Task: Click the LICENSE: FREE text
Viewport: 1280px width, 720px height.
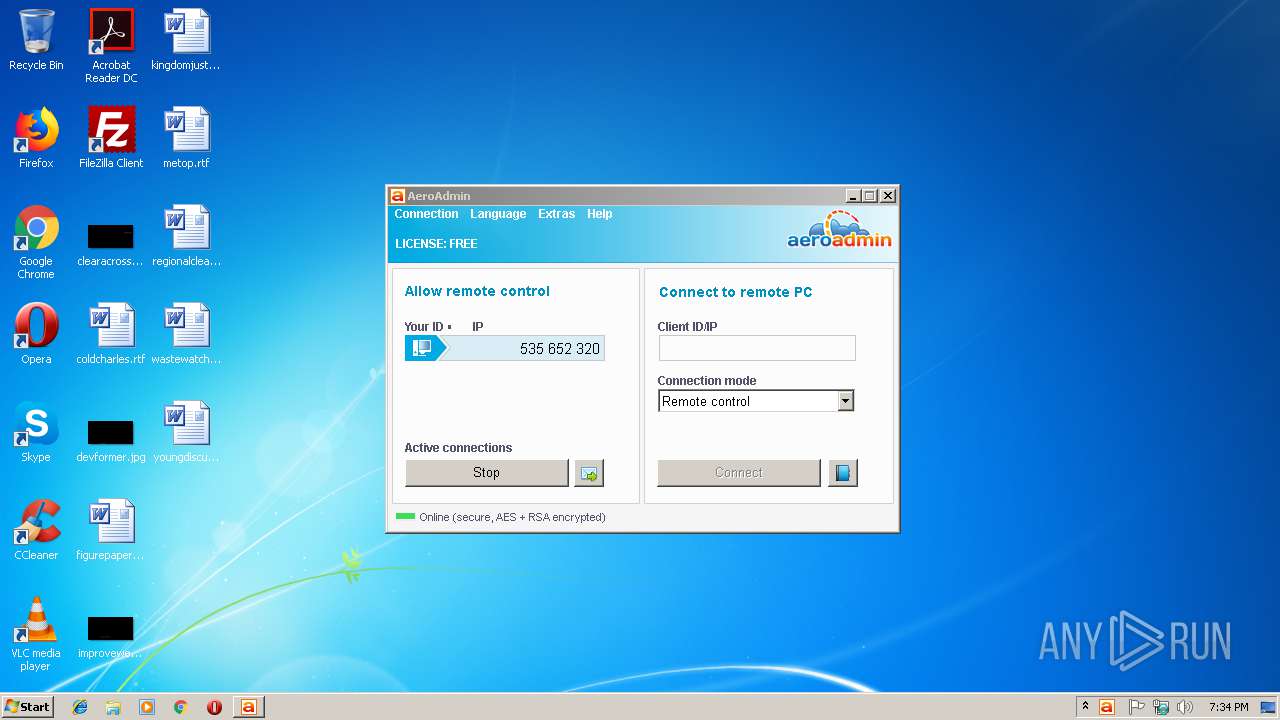Action: click(436, 244)
